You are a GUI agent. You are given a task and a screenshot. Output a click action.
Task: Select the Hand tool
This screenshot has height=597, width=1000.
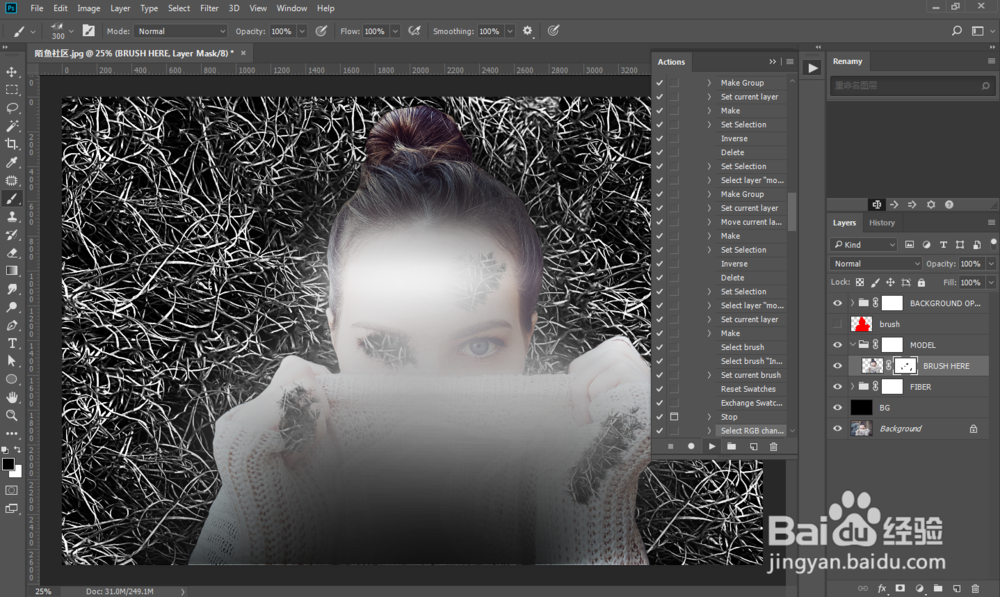click(x=11, y=397)
